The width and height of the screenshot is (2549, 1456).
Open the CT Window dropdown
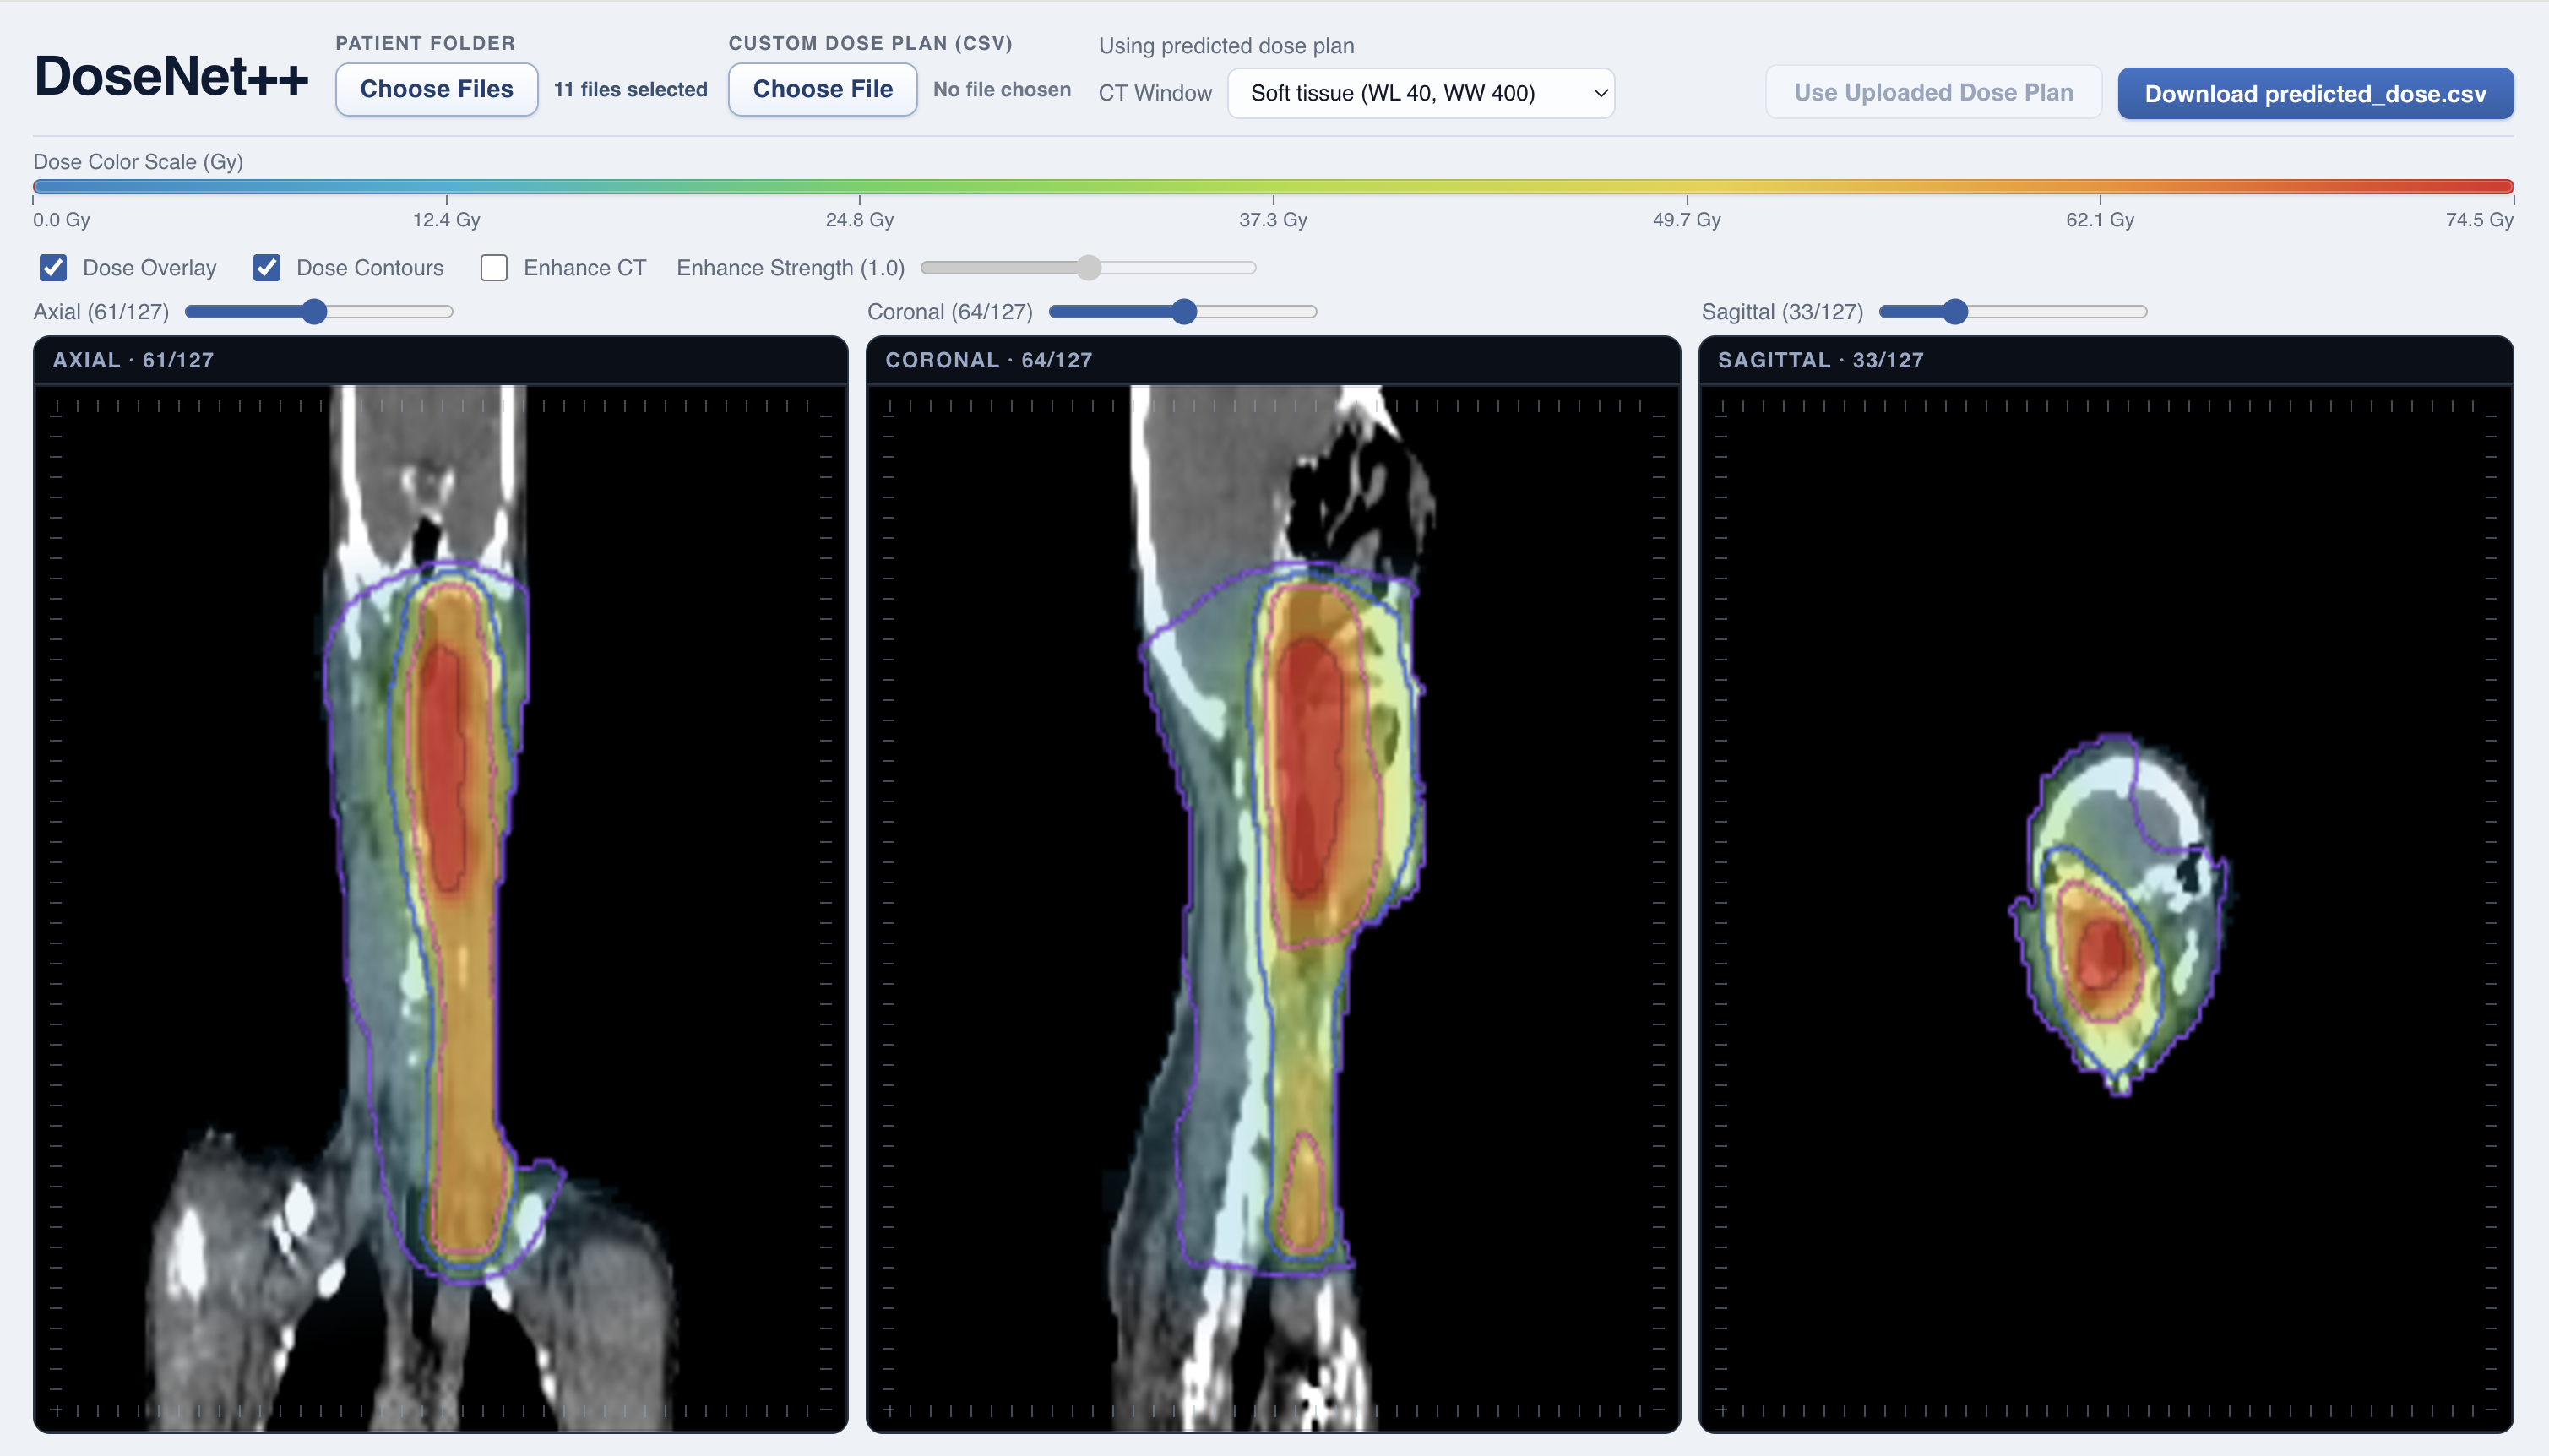coord(1419,93)
